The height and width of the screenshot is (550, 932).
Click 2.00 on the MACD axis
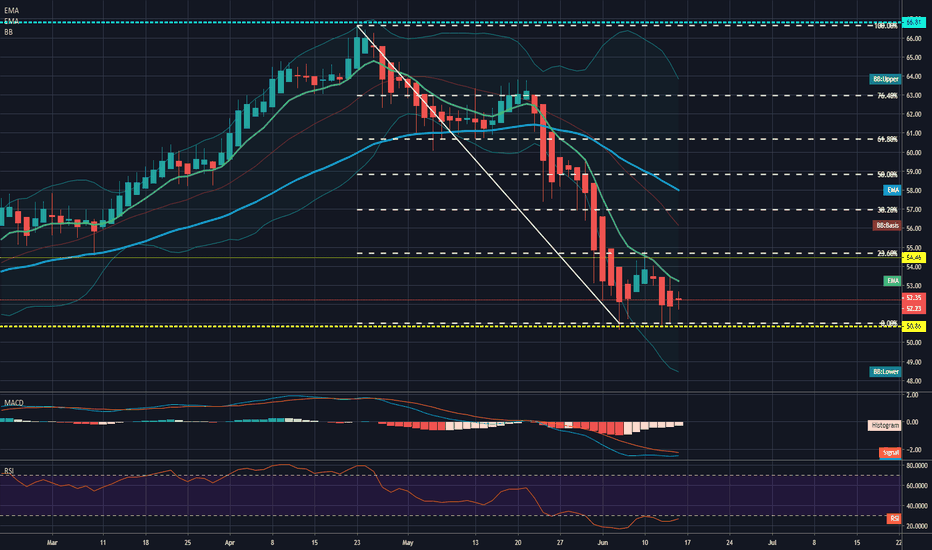(912, 395)
